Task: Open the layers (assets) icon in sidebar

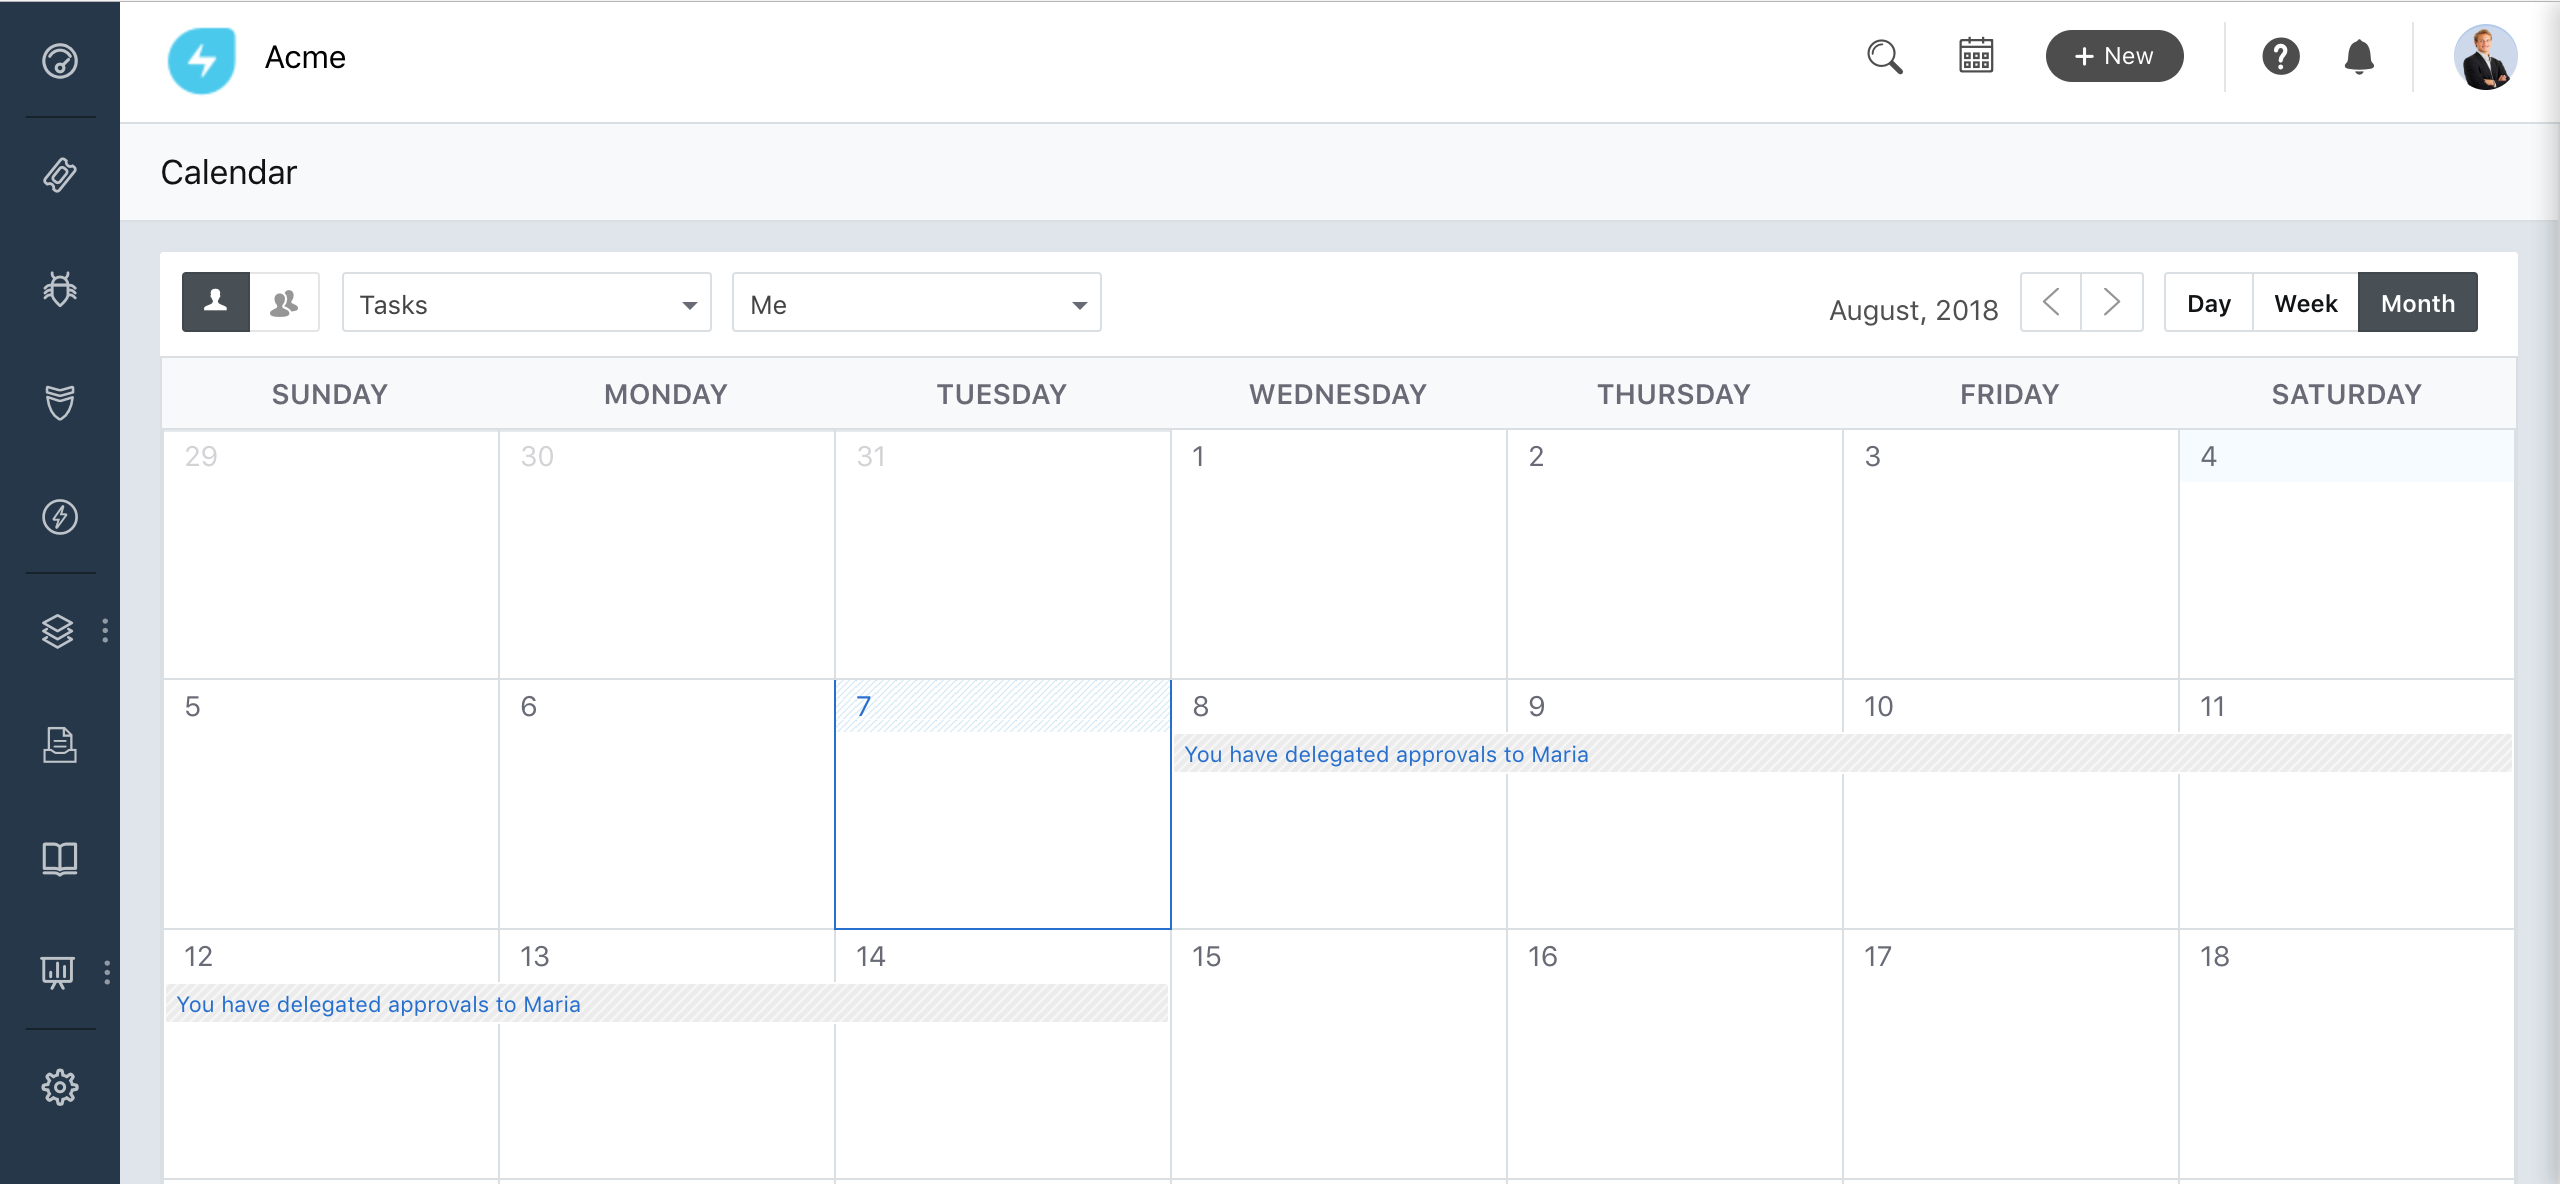Action: tap(58, 631)
